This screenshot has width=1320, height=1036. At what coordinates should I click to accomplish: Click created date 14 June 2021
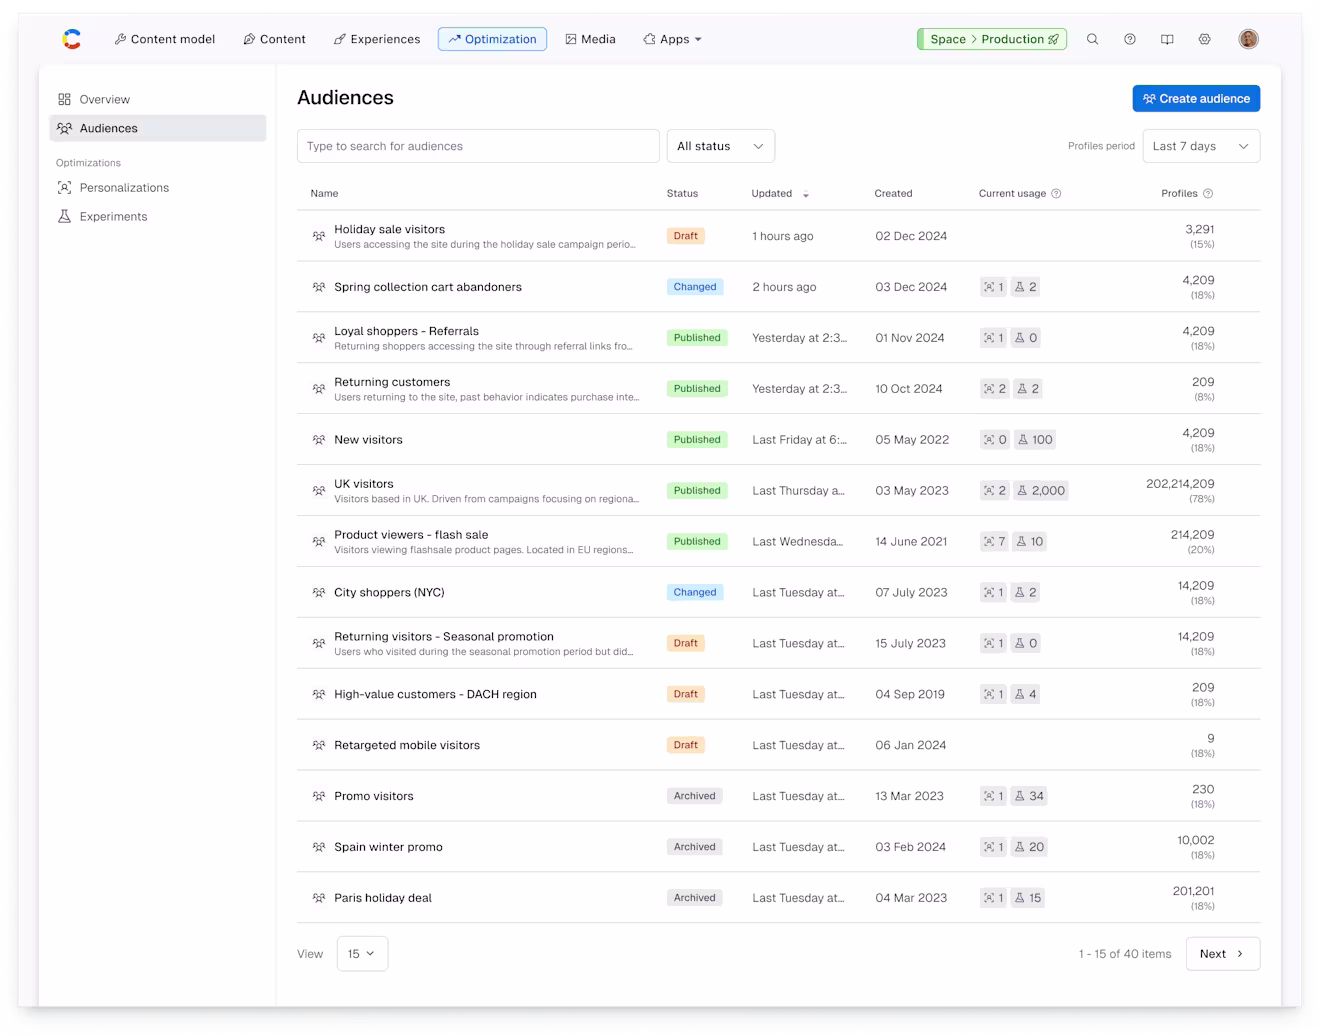(911, 542)
